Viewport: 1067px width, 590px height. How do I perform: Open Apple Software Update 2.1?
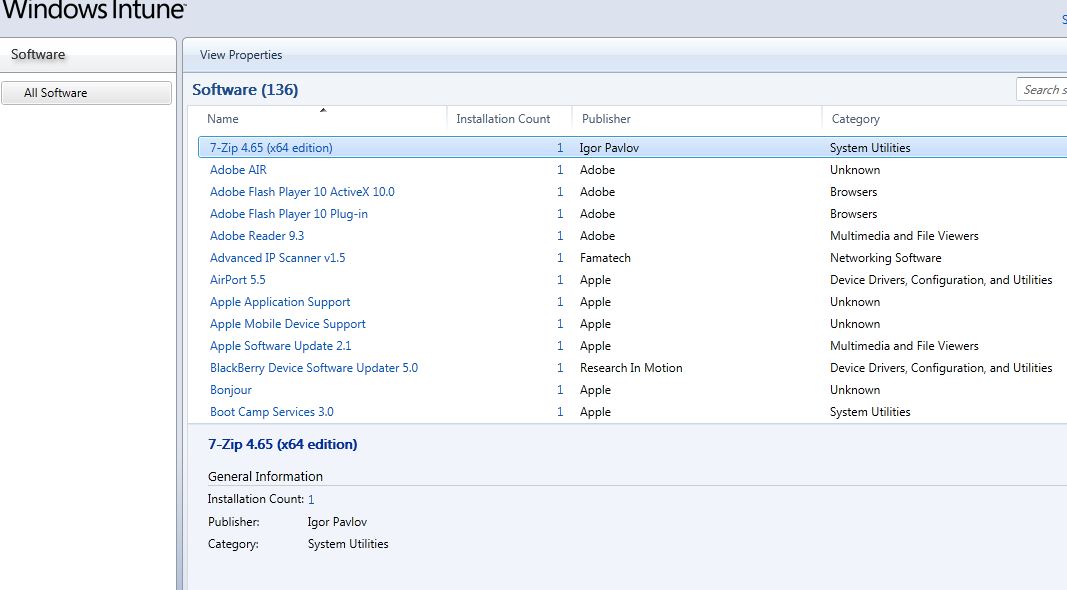click(280, 346)
